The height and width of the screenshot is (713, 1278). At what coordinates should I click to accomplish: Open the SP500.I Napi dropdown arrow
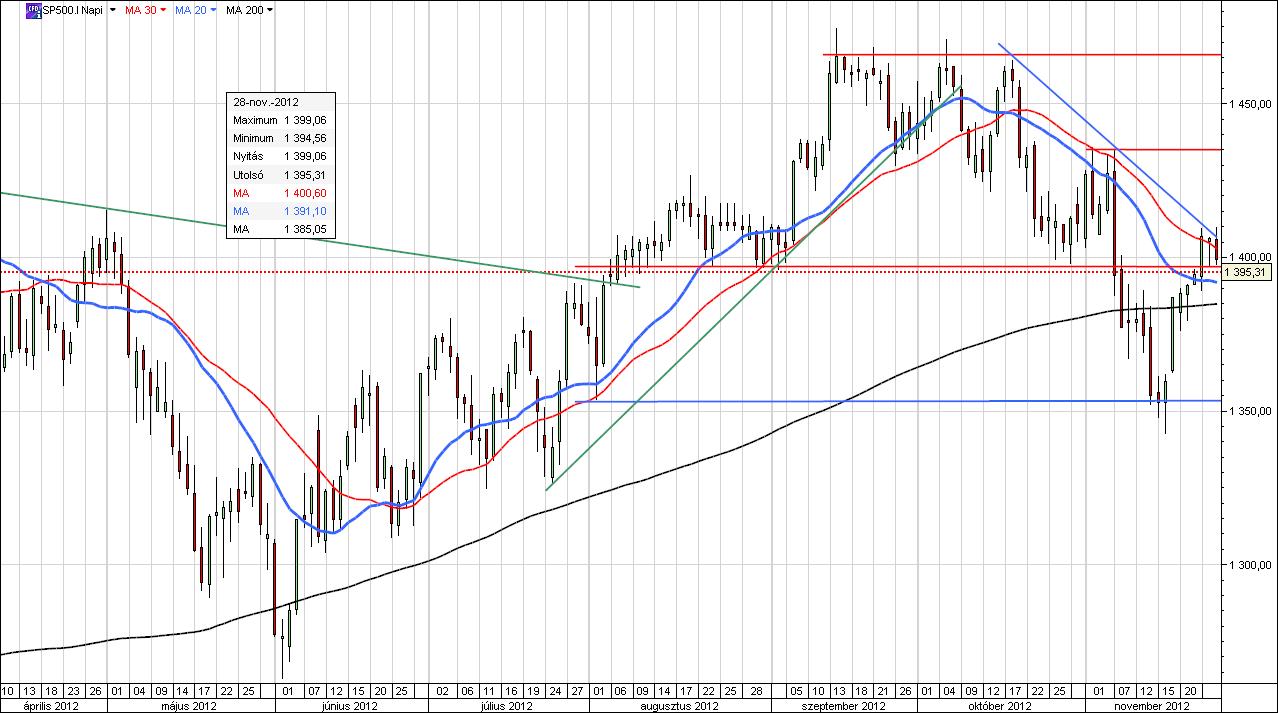[112, 9]
